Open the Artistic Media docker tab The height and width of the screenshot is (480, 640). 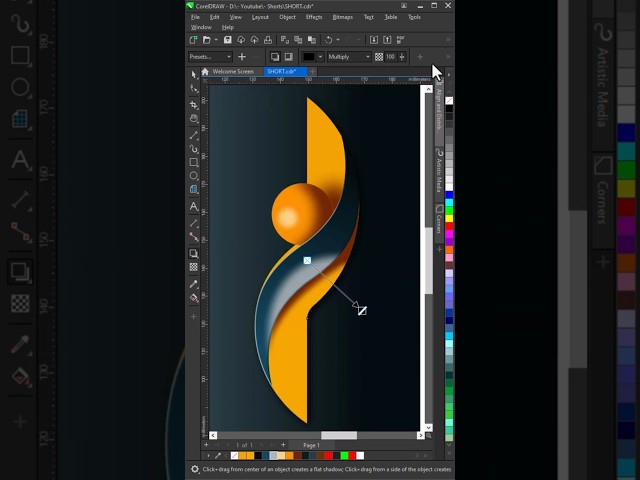click(439, 171)
